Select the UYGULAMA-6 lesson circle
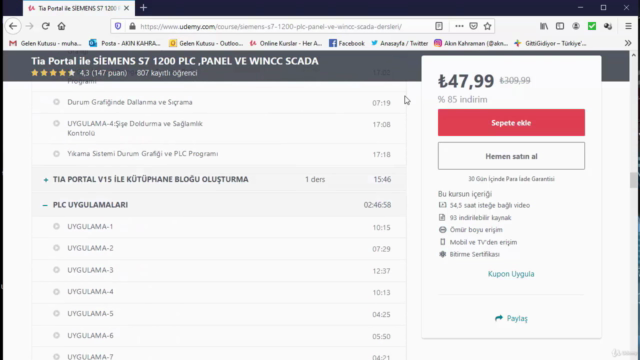This screenshot has height=360, width=640. click(x=56, y=335)
